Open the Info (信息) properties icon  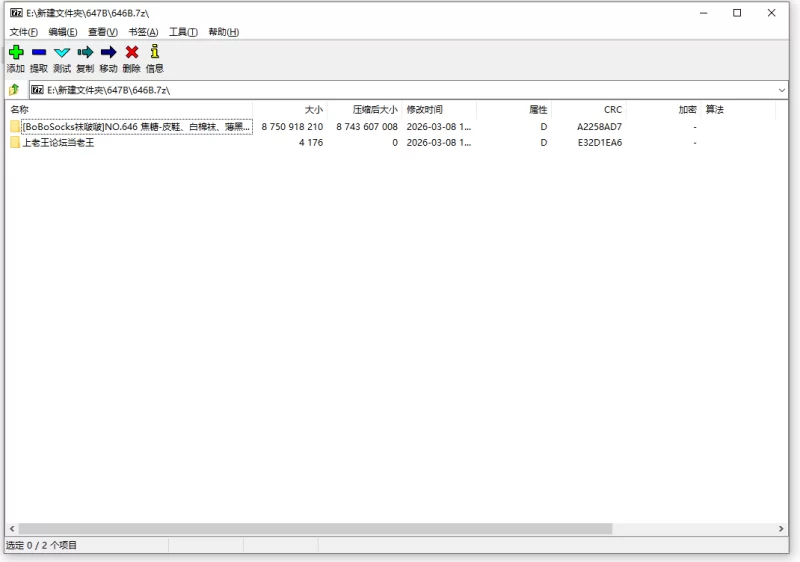point(154,53)
